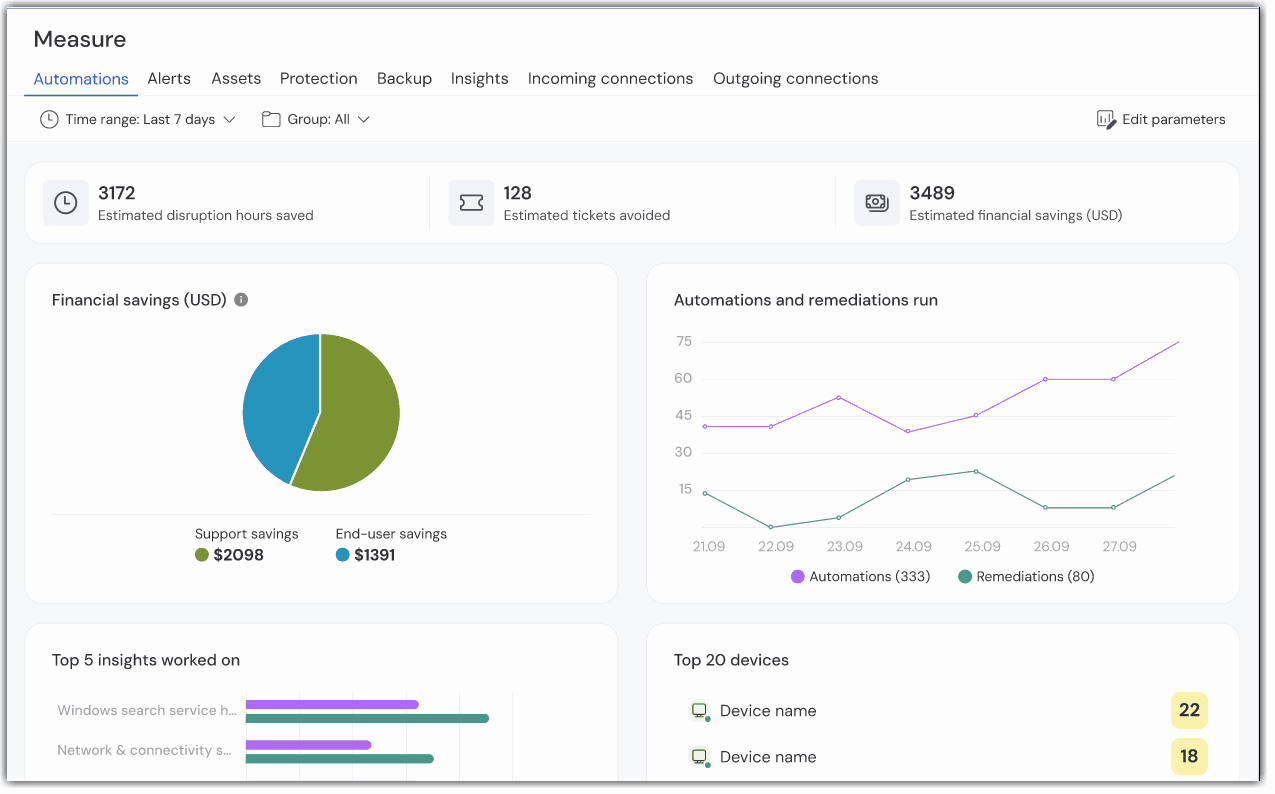Switch to the Assets tab
This screenshot has width=1275, height=794.
point(236,79)
